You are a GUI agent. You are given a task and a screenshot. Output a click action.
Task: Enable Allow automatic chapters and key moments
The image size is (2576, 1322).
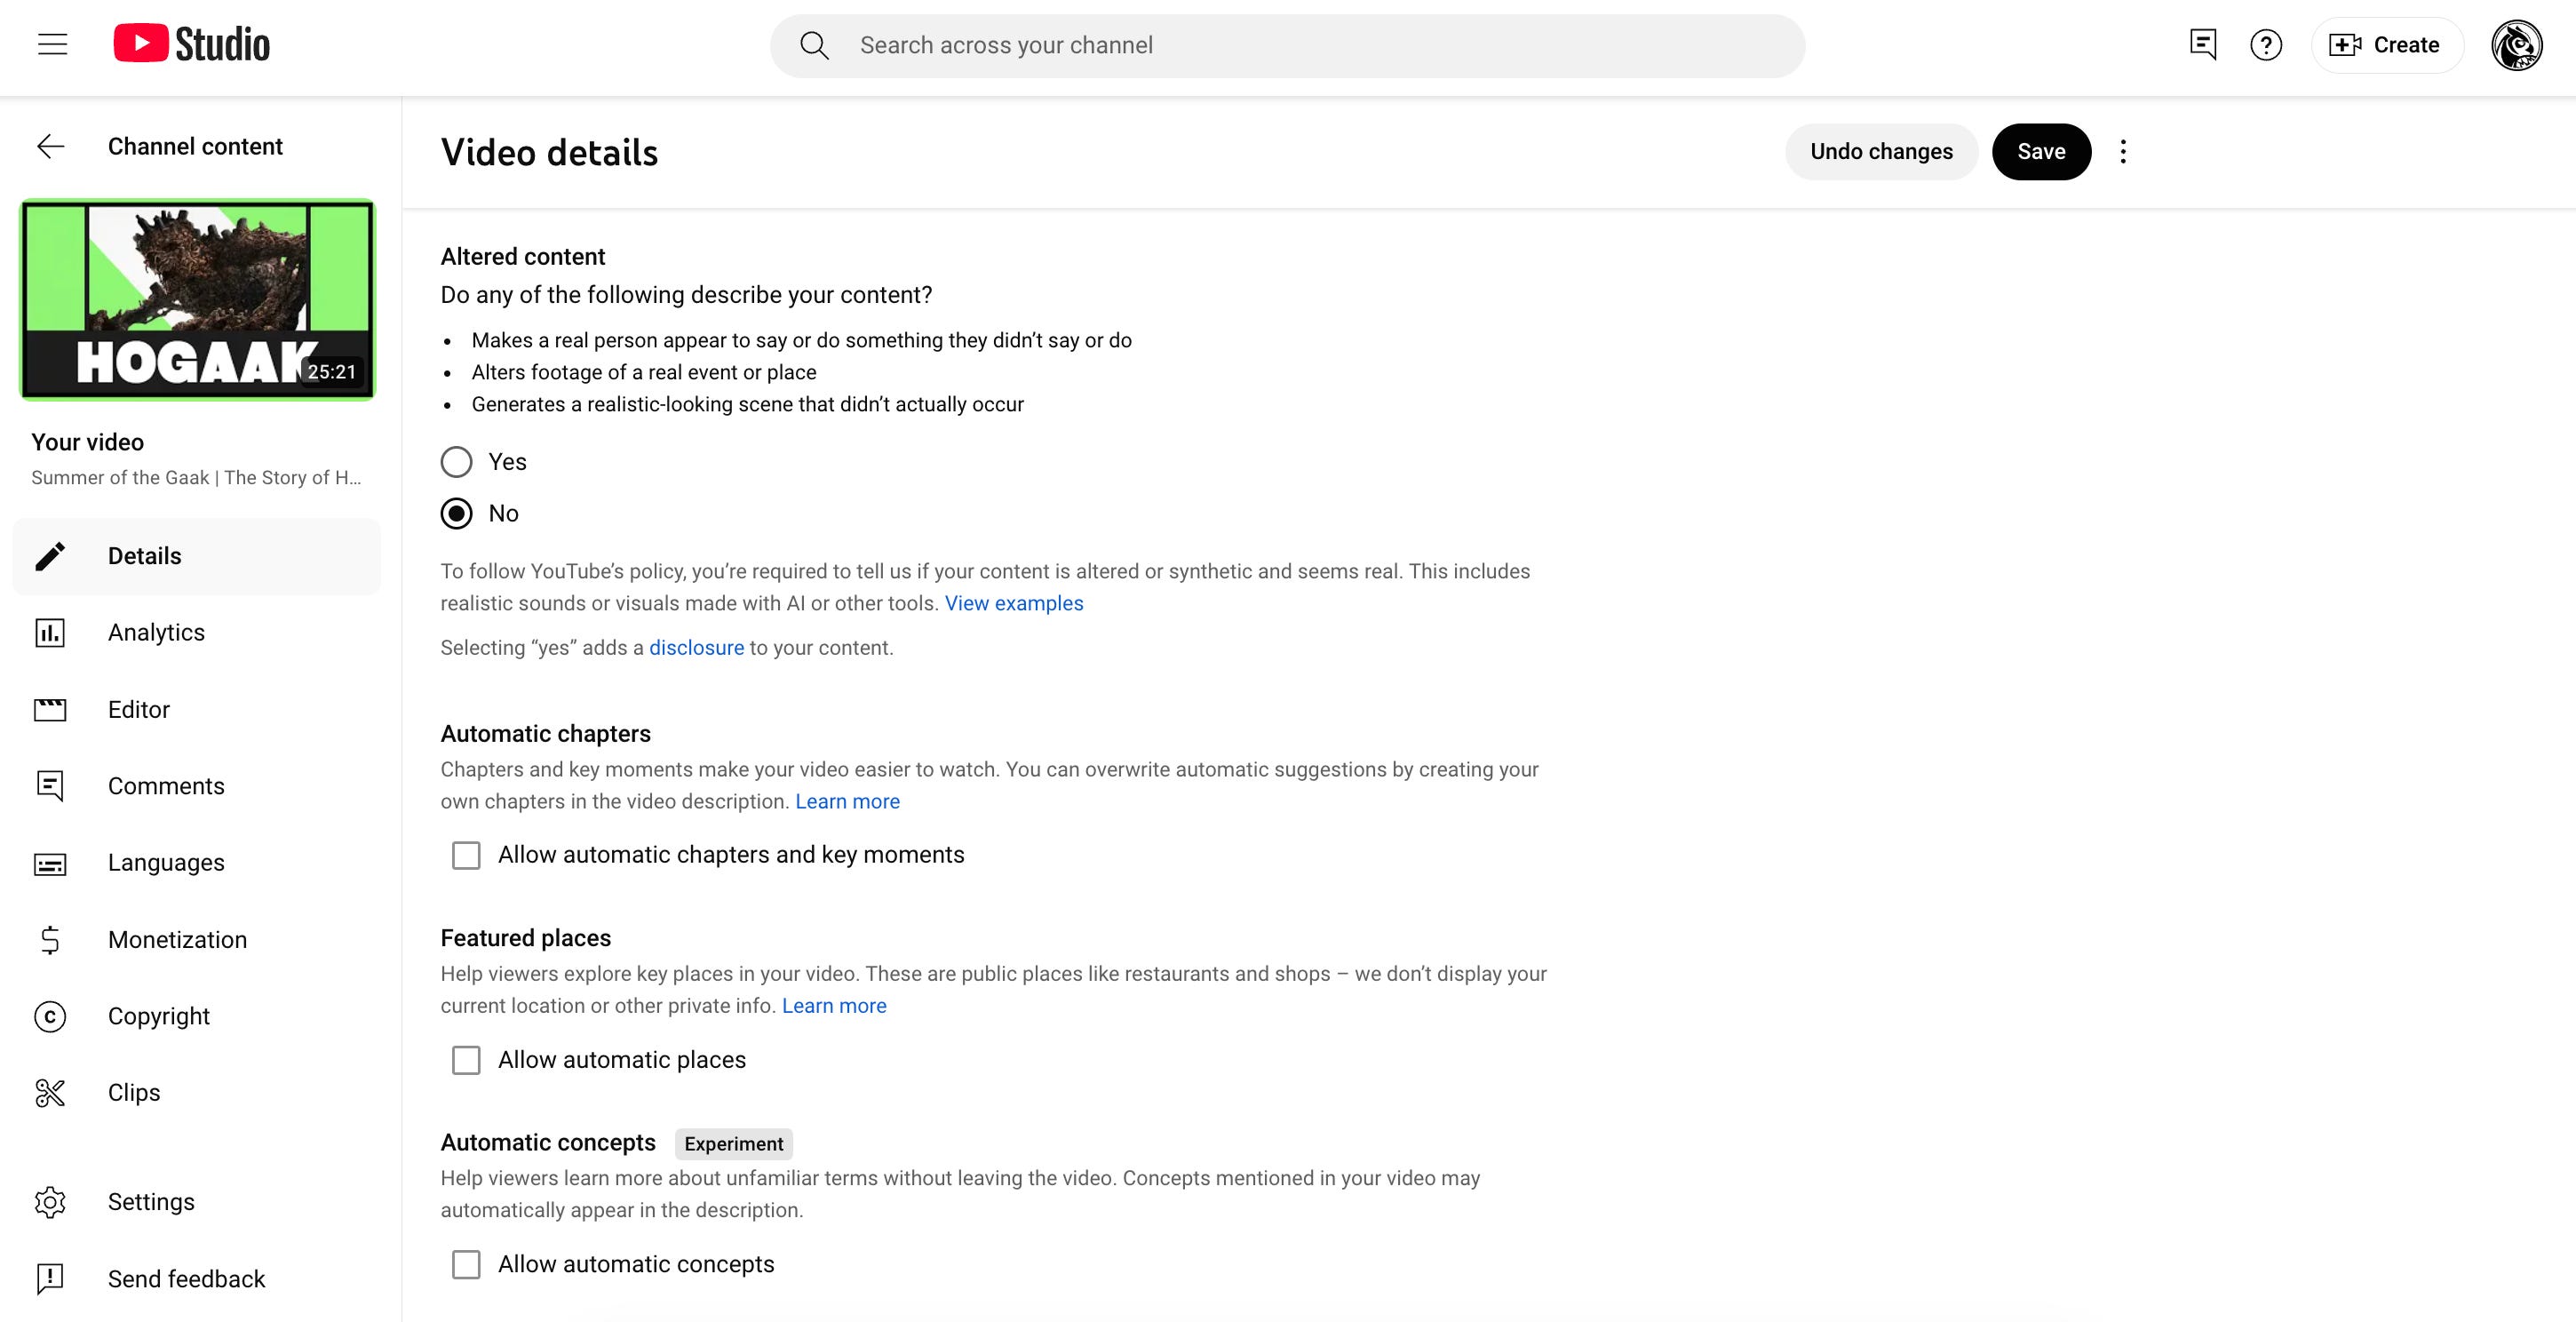pos(466,855)
